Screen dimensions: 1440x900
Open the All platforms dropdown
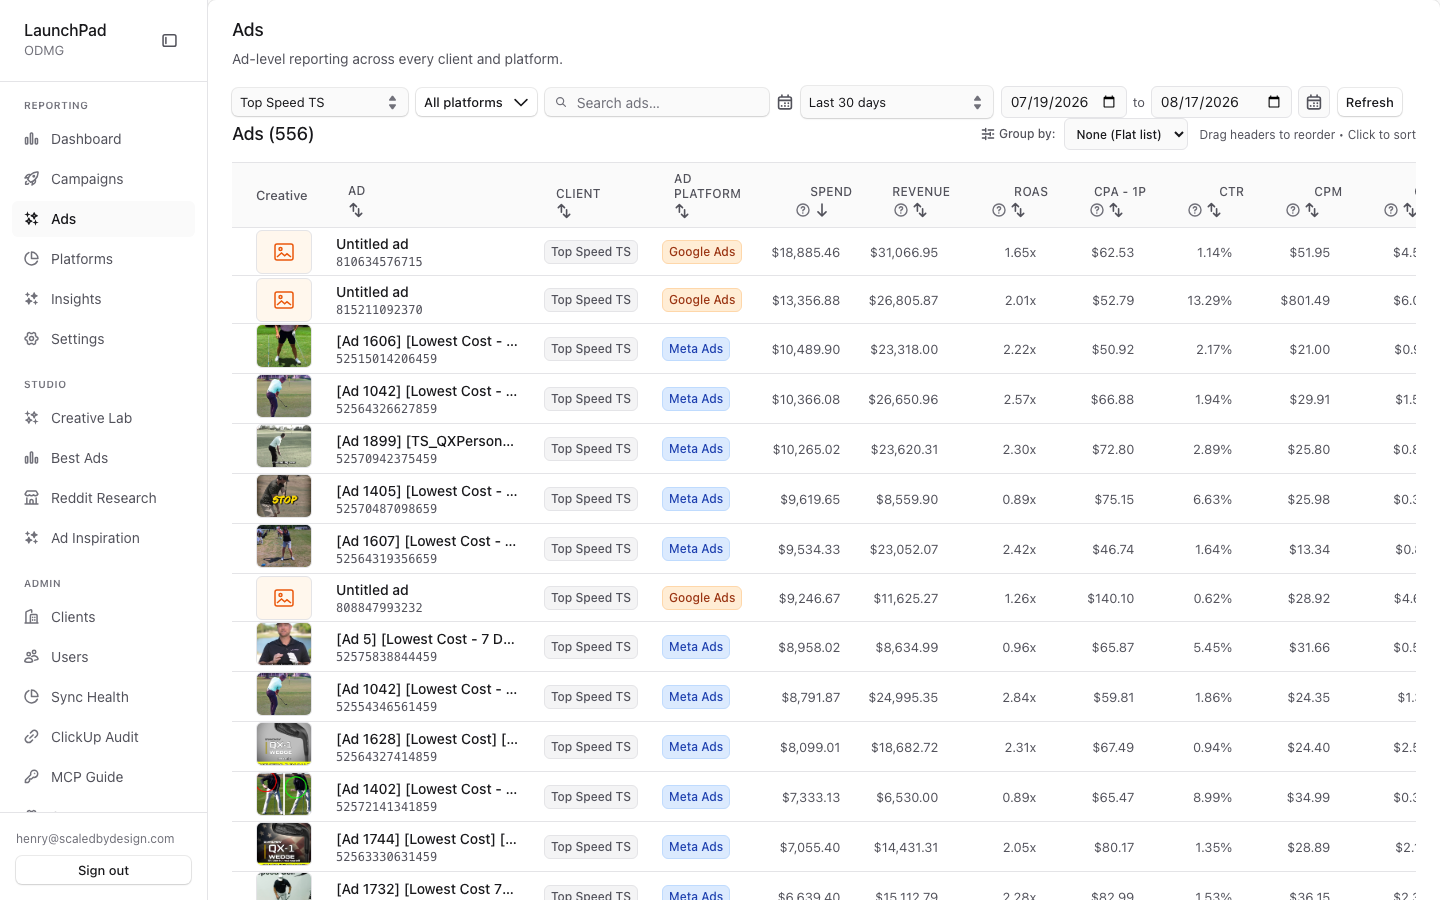pos(476,102)
